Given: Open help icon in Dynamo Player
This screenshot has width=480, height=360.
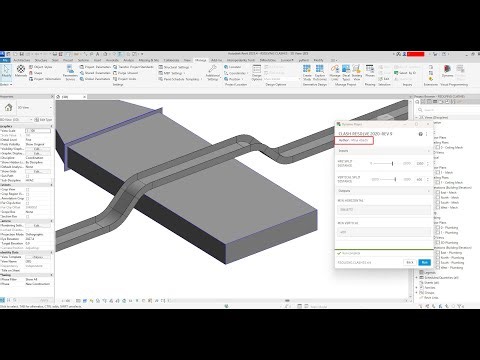Looking at the screenshot, I should tap(420, 134).
